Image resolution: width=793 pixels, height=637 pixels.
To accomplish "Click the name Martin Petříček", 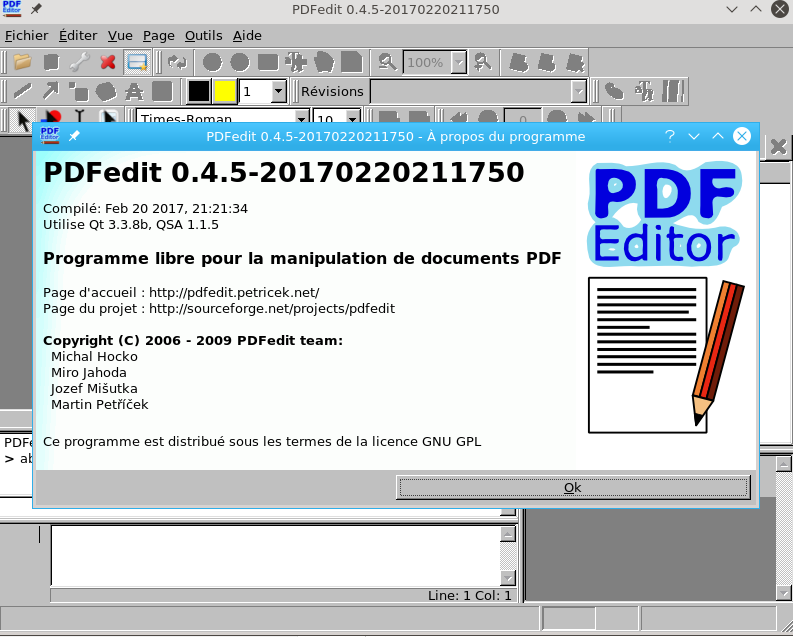I will click(x=100, y=405).
